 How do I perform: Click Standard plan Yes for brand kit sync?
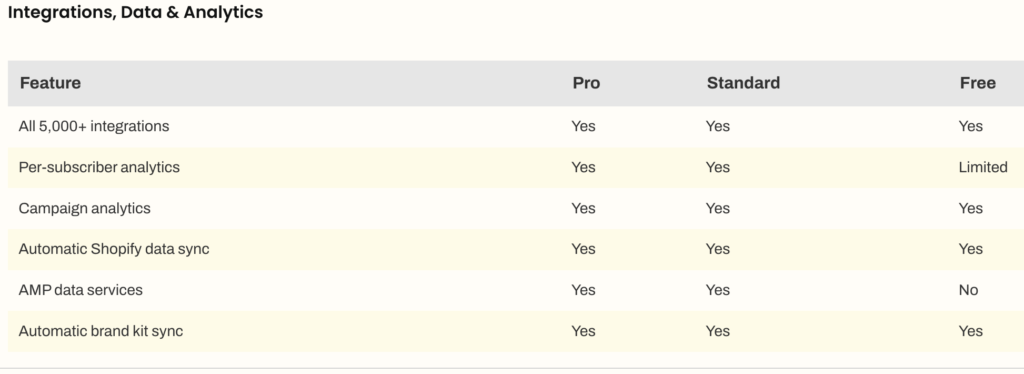718,331
